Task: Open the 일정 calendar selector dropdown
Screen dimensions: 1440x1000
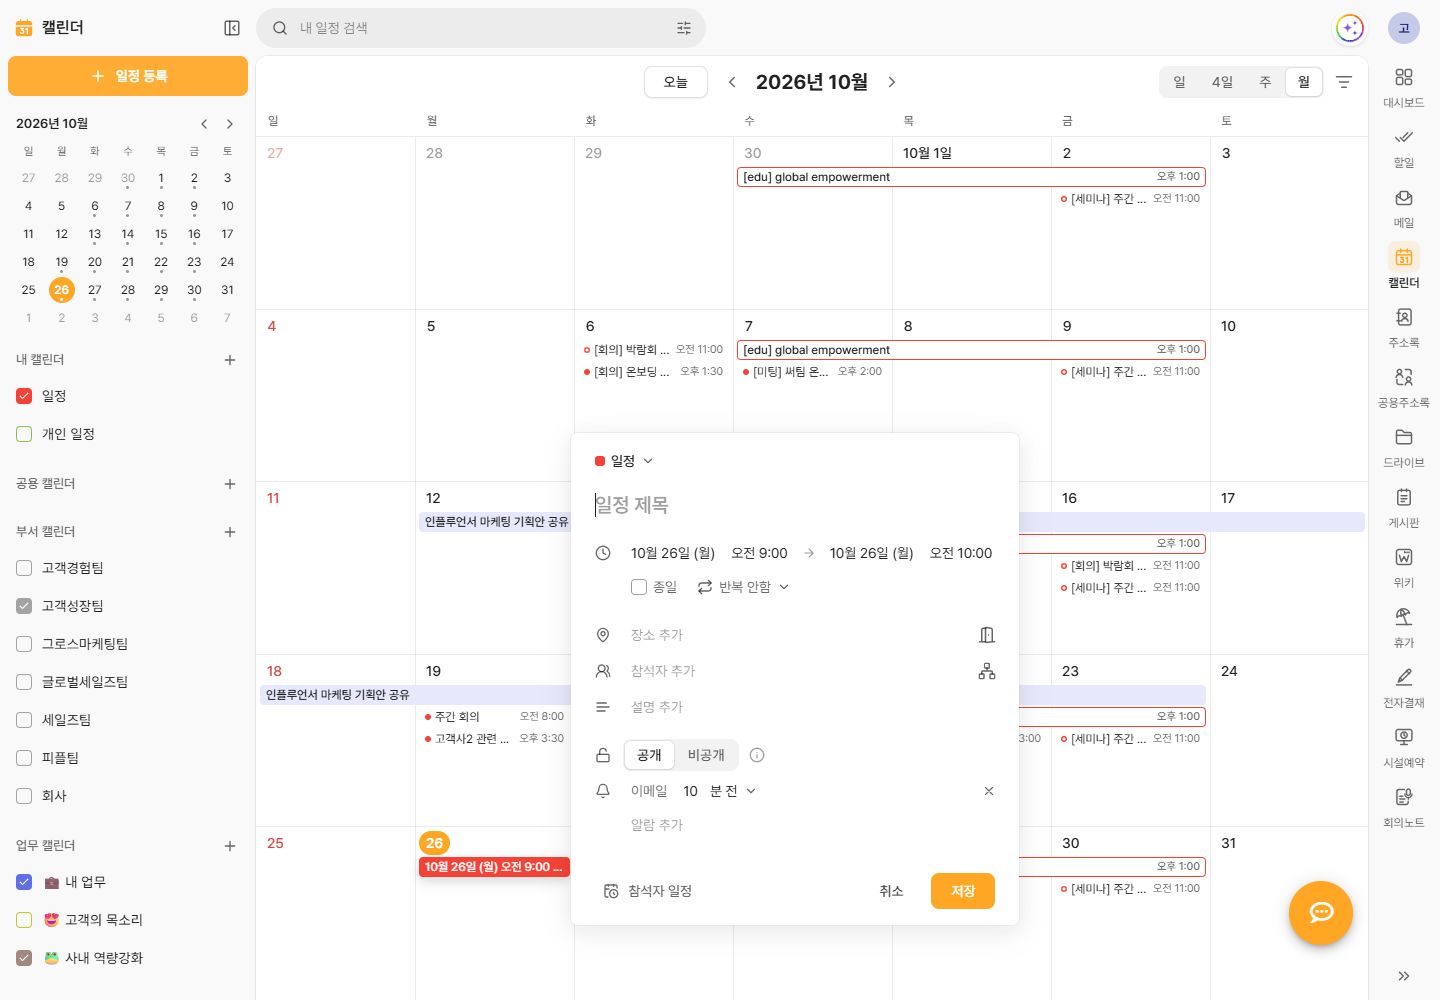Action: 624,461
